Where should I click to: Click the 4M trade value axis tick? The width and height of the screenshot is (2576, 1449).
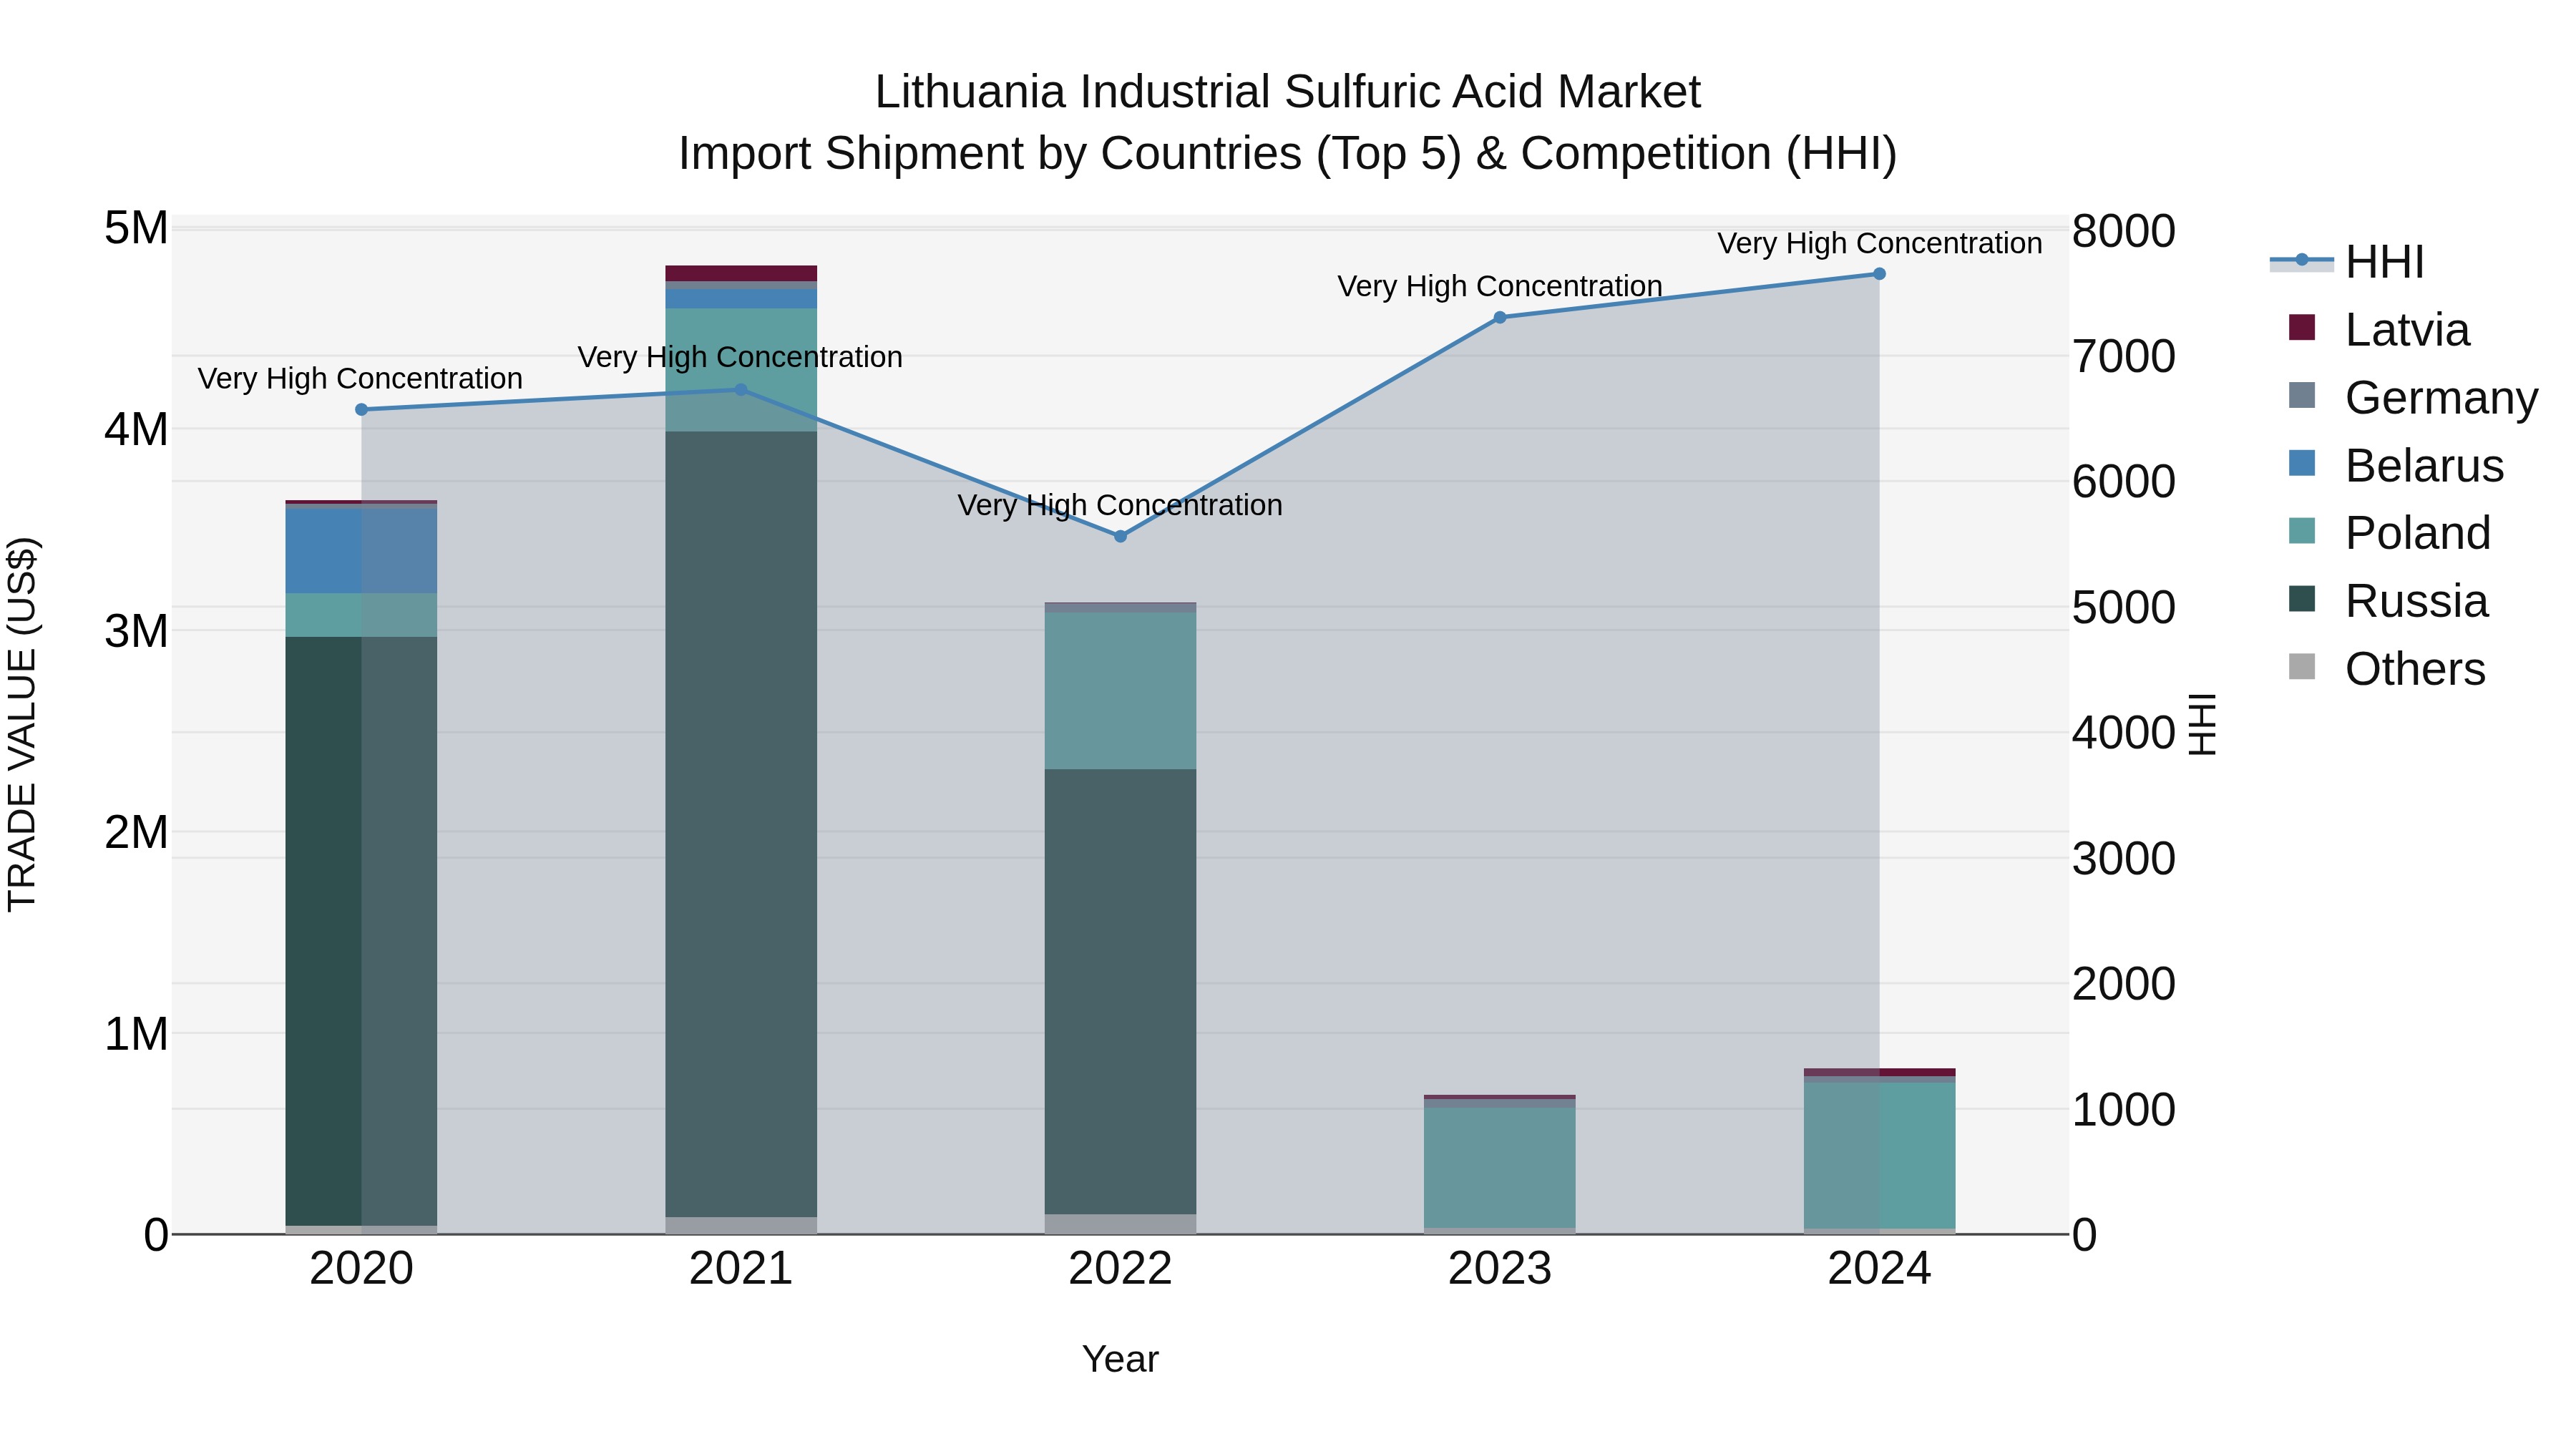tap(136, 430)
